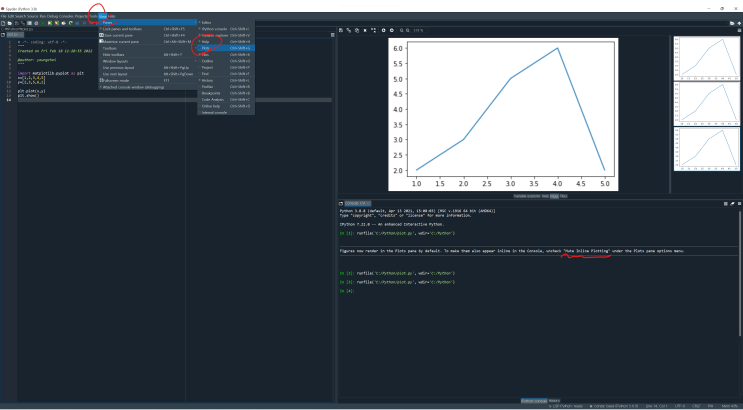Screen dimensions: 743x410
Task: Click the plot zoom percentage field
Action: (x=419, y=30)
